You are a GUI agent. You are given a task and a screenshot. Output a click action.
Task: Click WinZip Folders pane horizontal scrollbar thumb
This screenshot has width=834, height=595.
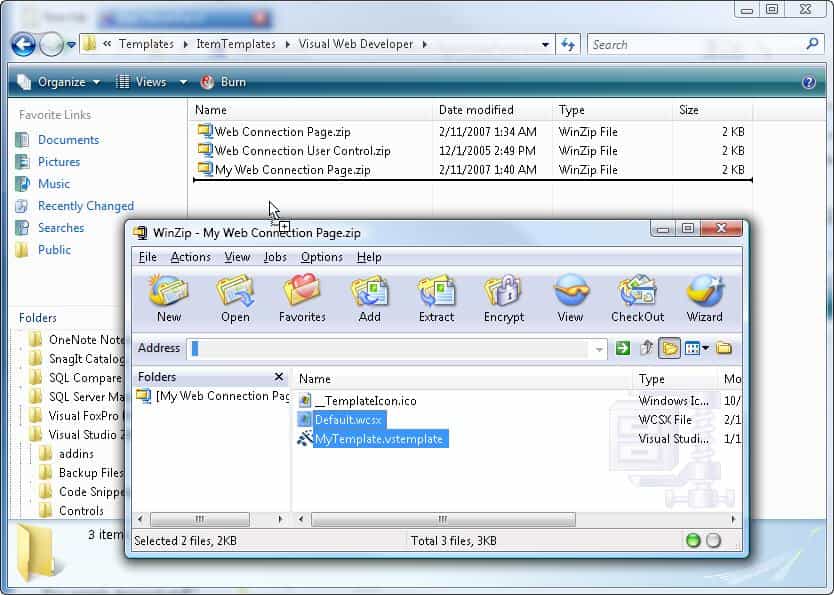(x=199, y=519)
